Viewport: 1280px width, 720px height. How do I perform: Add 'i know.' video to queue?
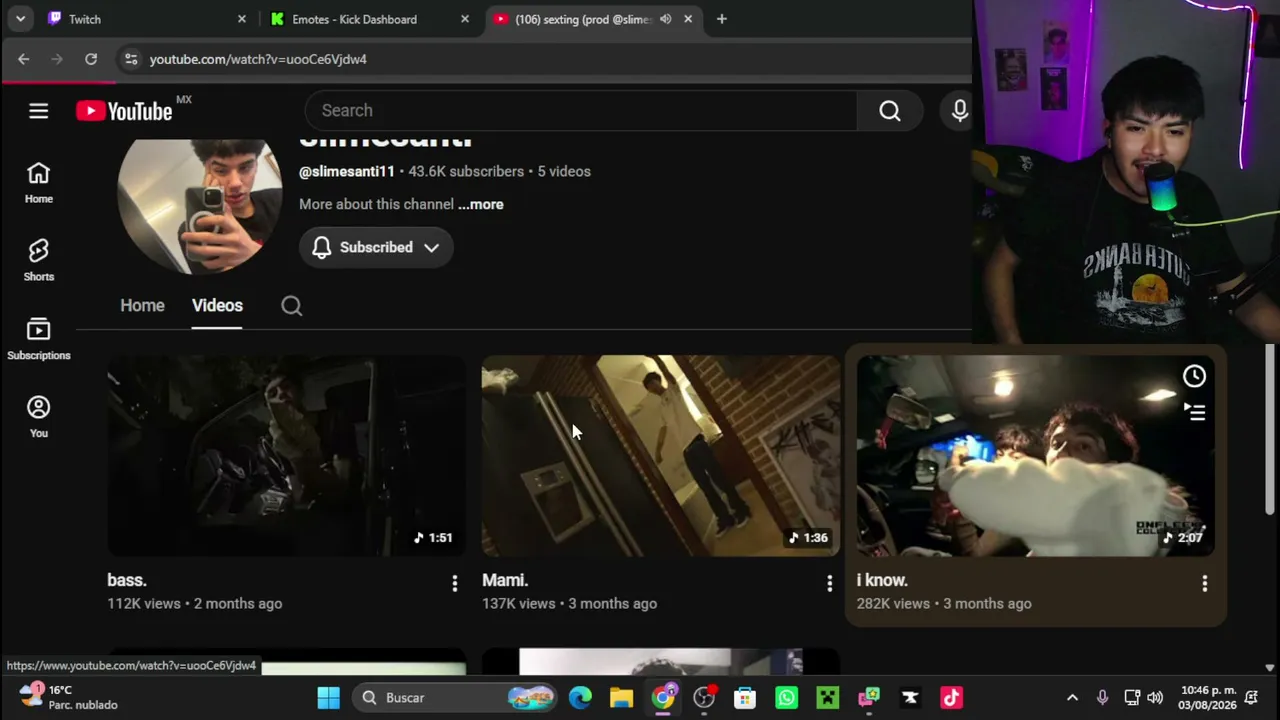point(1194,411)
